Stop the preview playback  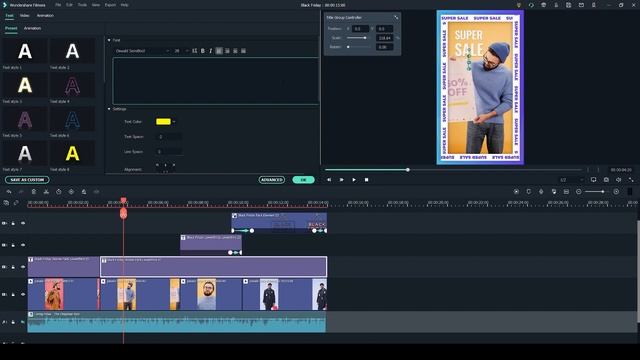pos(367,180)
